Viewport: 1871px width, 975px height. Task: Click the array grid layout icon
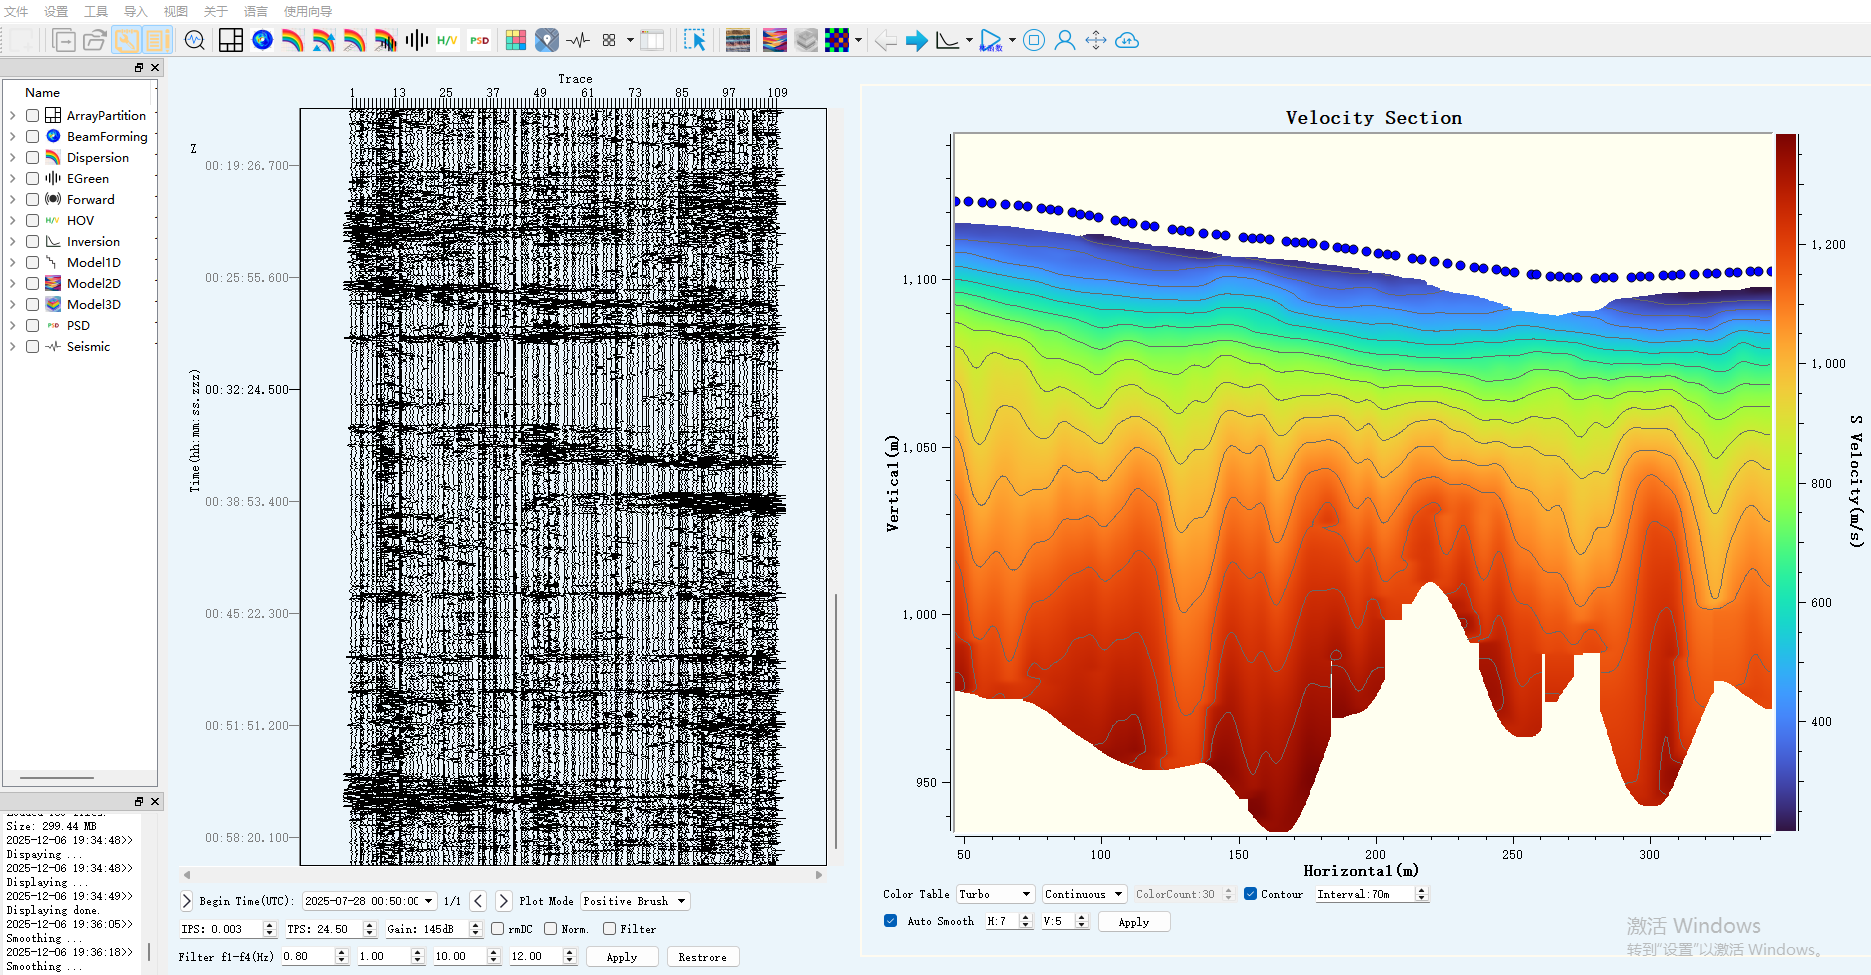point(231,40)
